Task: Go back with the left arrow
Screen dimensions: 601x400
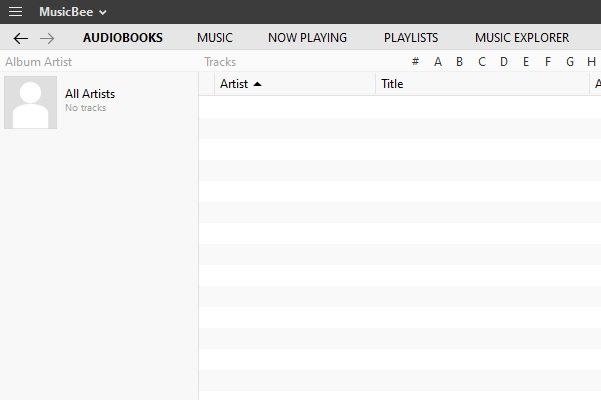Action: (20, 38)
